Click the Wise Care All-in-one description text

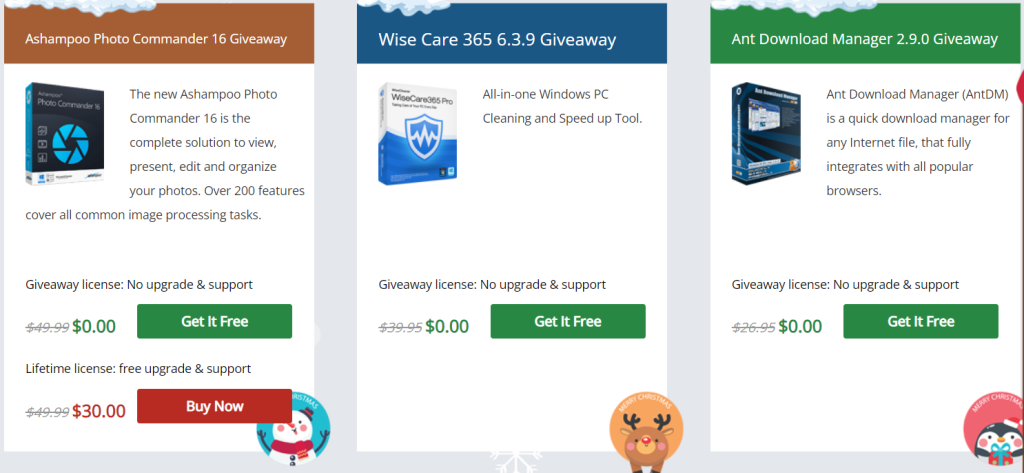(x=562, y=106)
